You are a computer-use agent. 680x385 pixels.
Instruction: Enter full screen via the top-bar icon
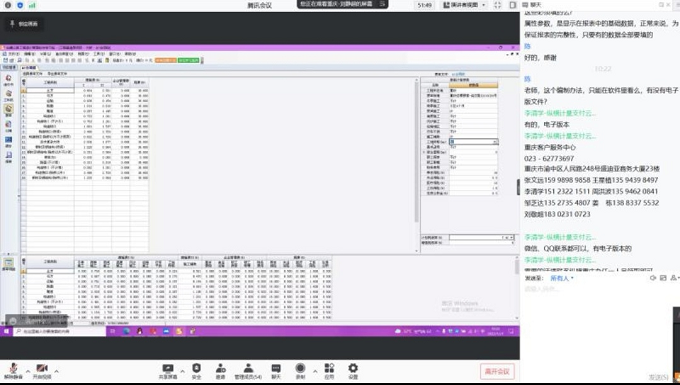click(498, 5)
